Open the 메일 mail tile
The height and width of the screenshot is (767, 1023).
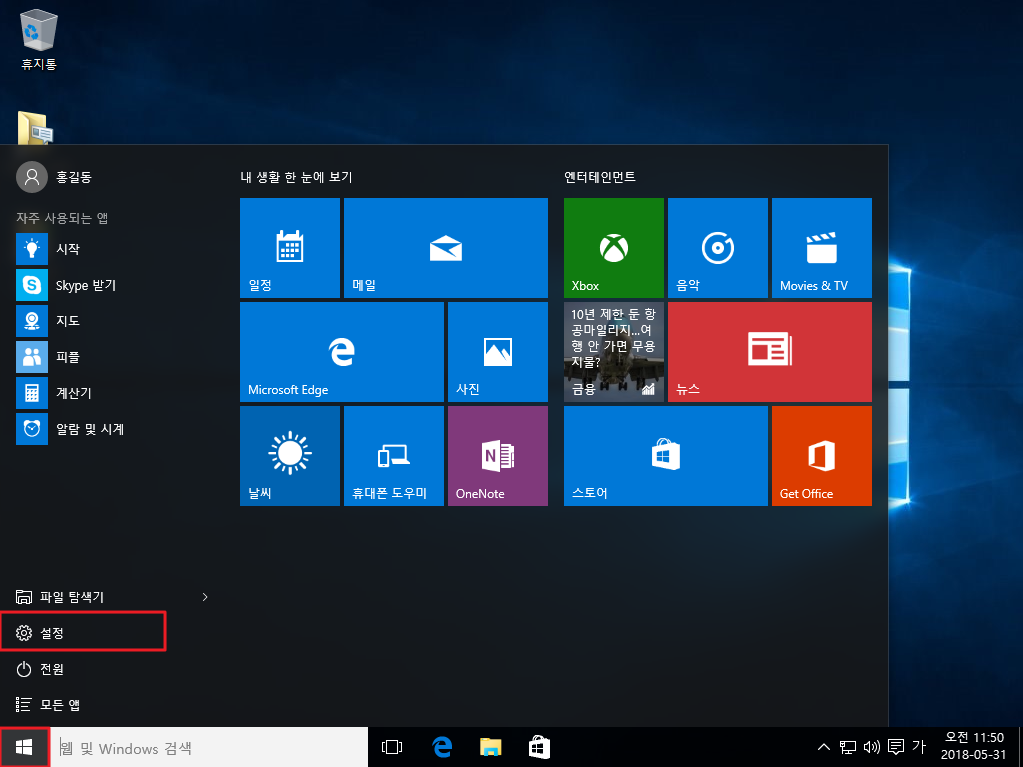pyautogui.click(x=446, y=248)
